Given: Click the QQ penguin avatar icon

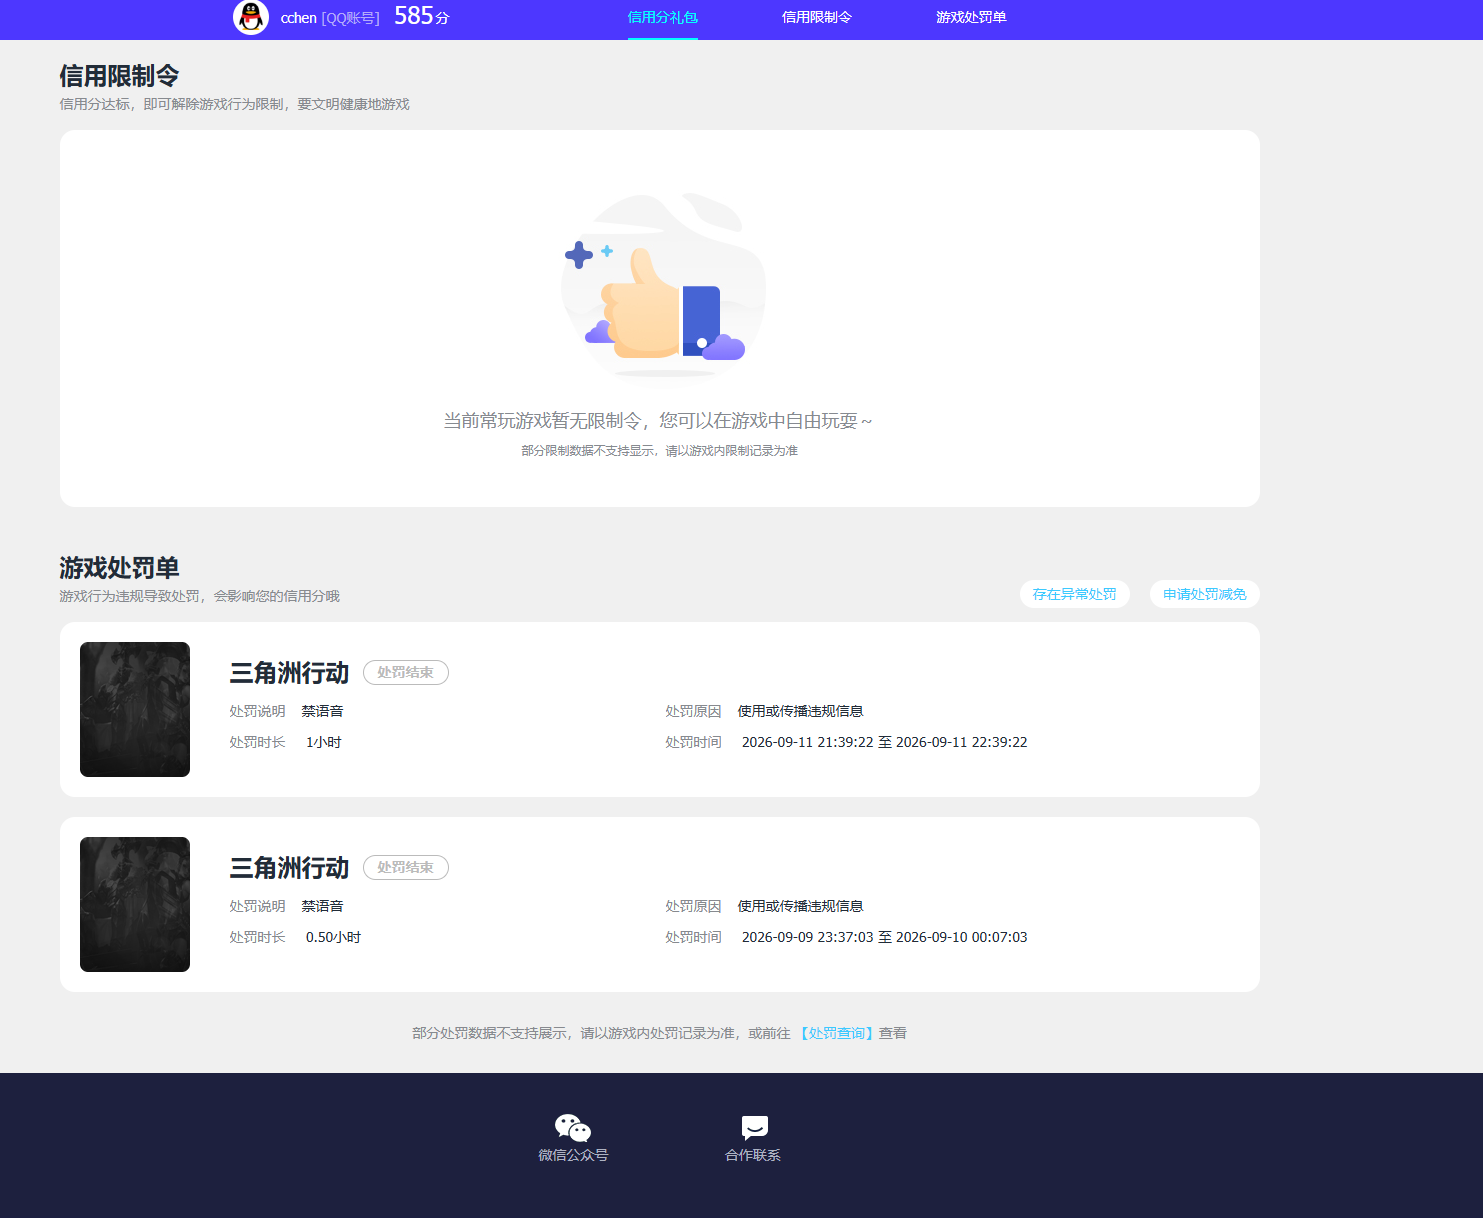Looking at the screenshot, I should click(251, 17).
